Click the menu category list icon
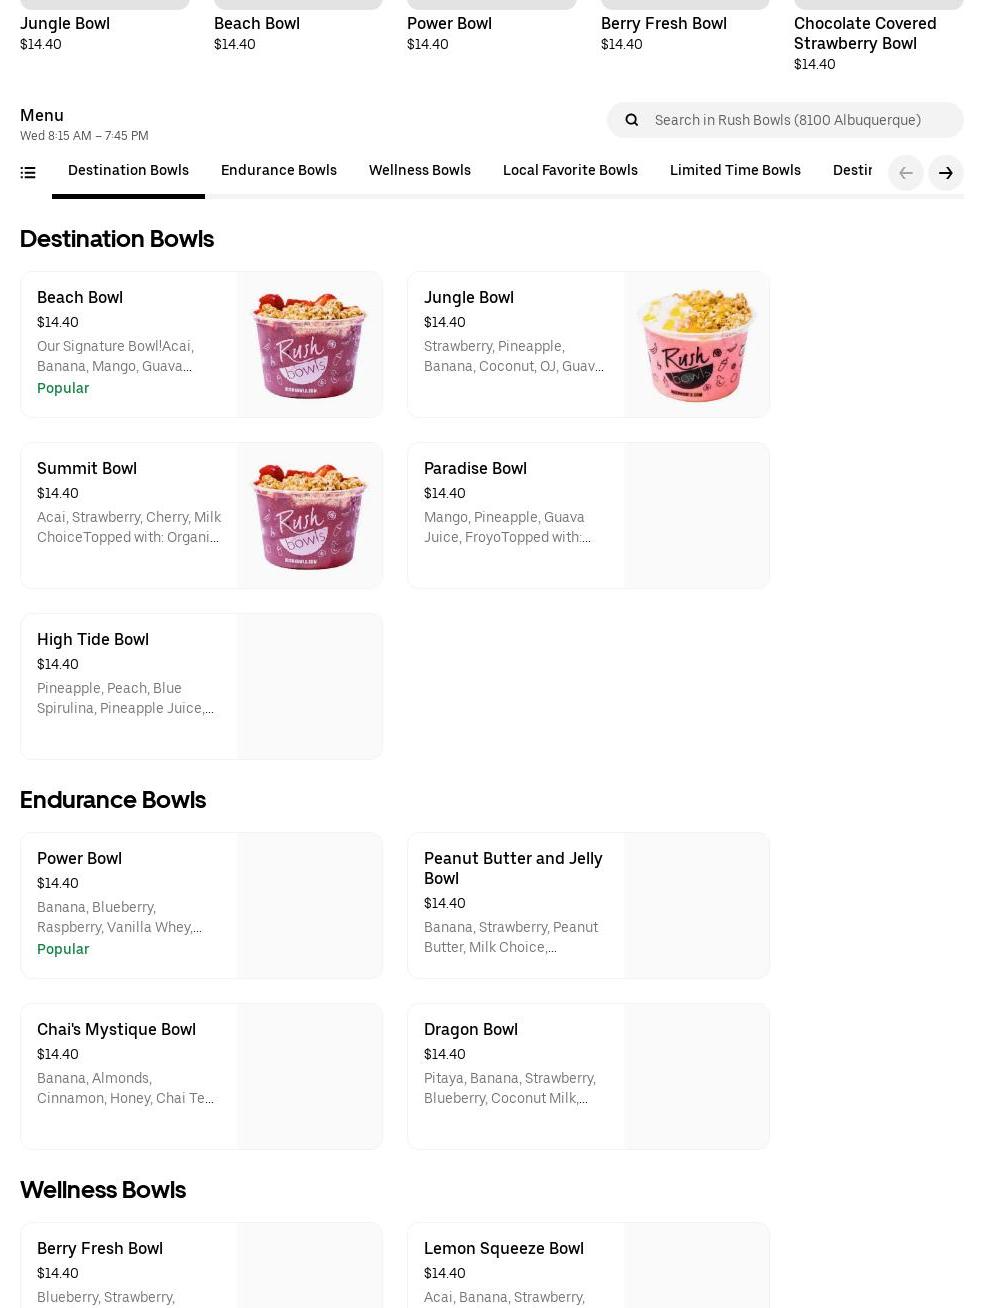984x1308 pixels. click(x=28, y=173)
